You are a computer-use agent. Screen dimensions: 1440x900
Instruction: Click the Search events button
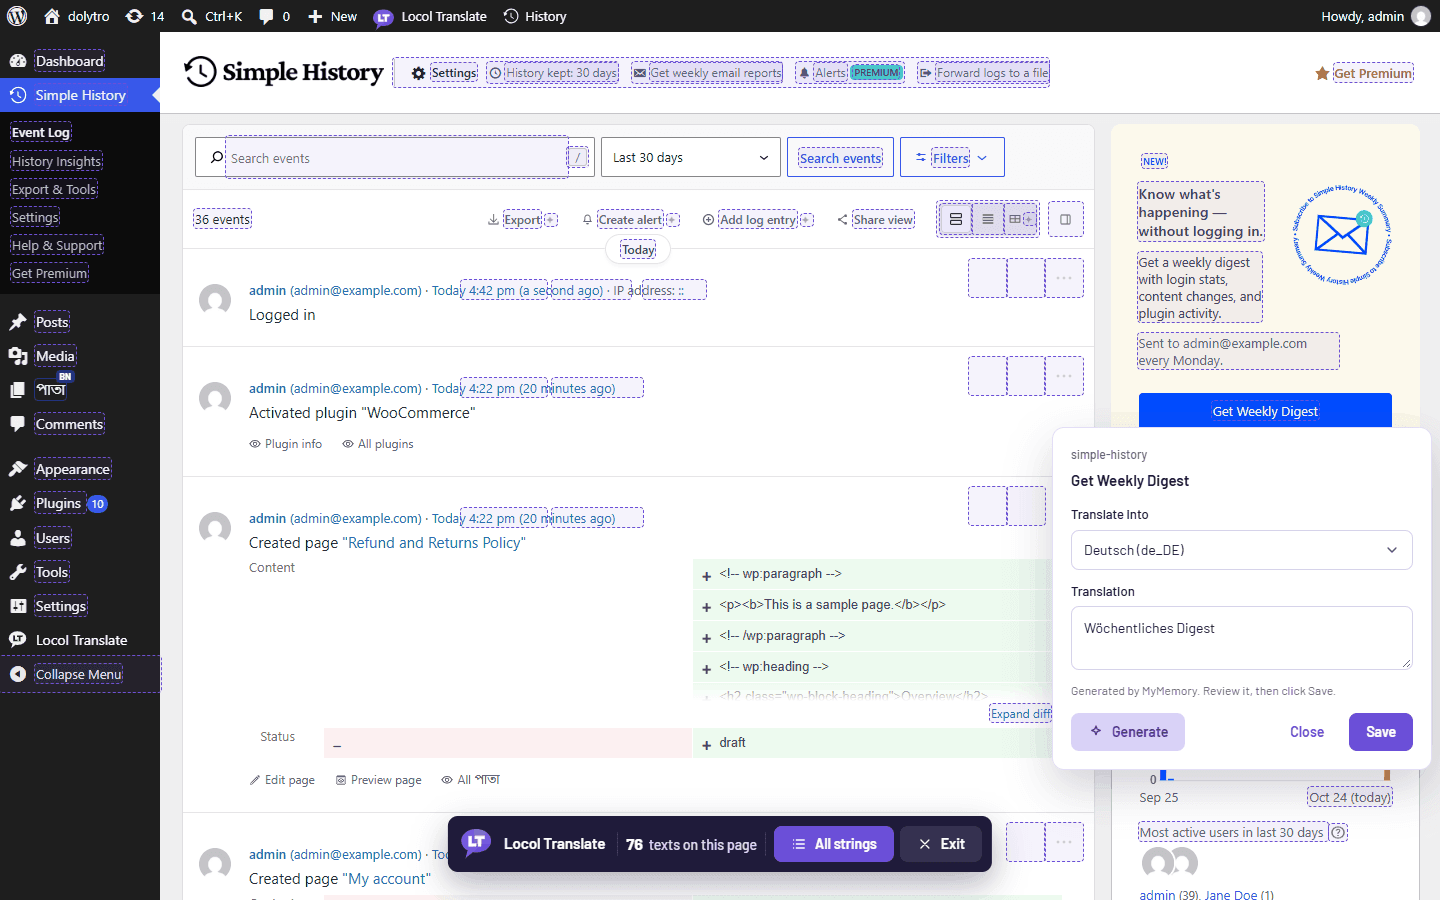pyautogui.click(x=841, y=157)
